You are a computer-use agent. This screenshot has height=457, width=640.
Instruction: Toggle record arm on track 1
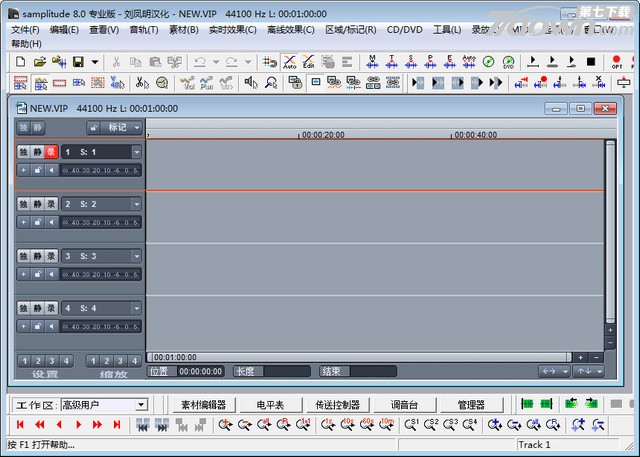[51, 152]
